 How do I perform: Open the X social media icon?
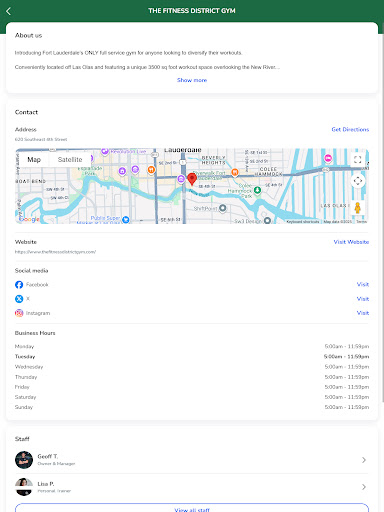19,299
